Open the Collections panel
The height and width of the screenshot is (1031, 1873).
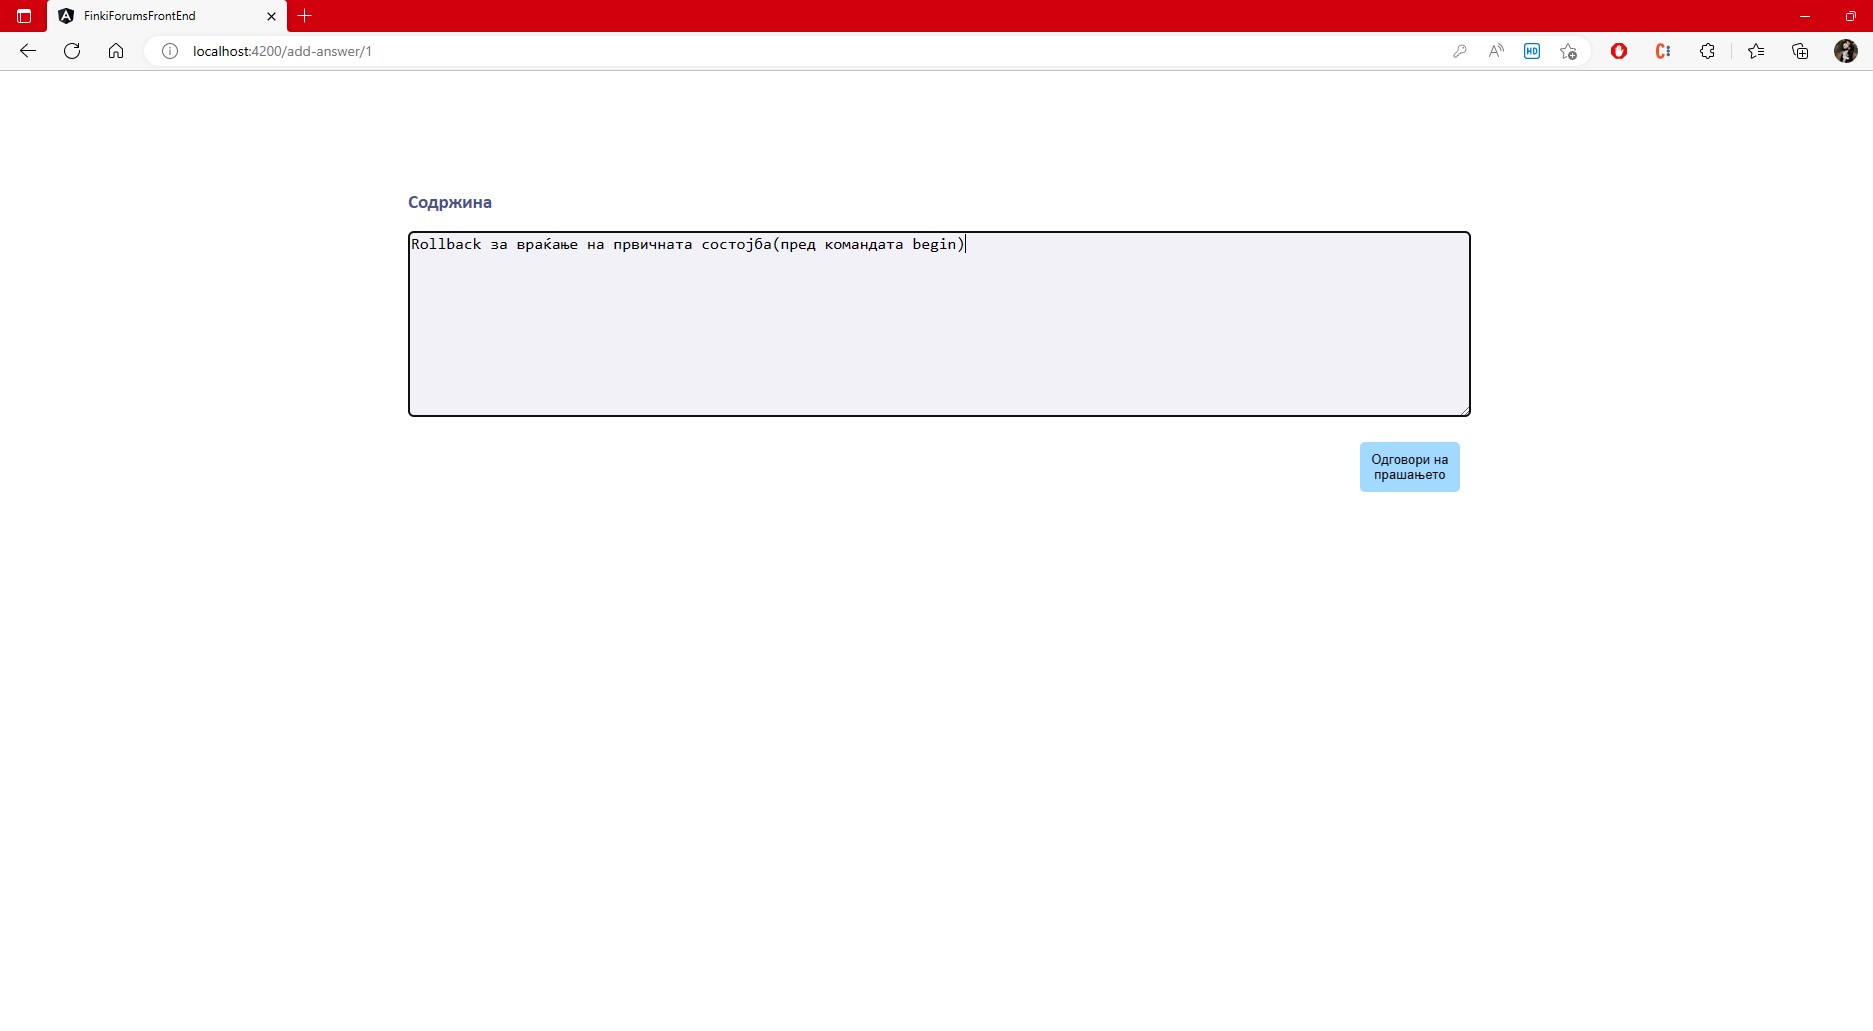[x=1800, y=51]
